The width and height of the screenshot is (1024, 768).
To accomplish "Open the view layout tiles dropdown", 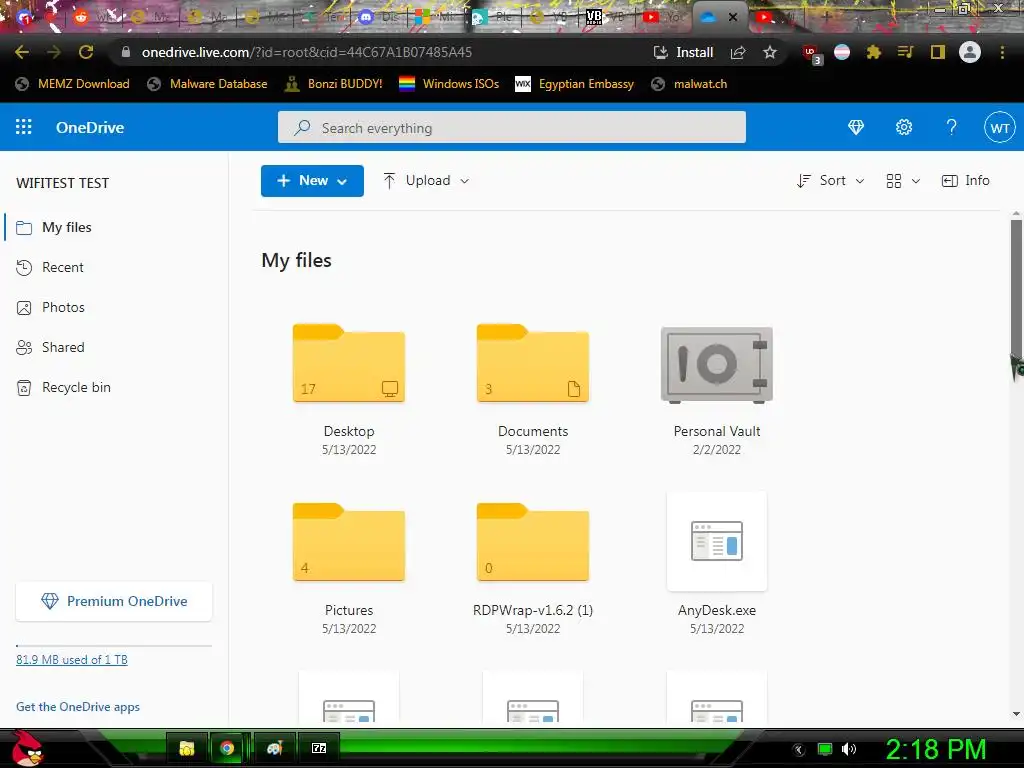I will pyautogui.click(x=903, y=181).
